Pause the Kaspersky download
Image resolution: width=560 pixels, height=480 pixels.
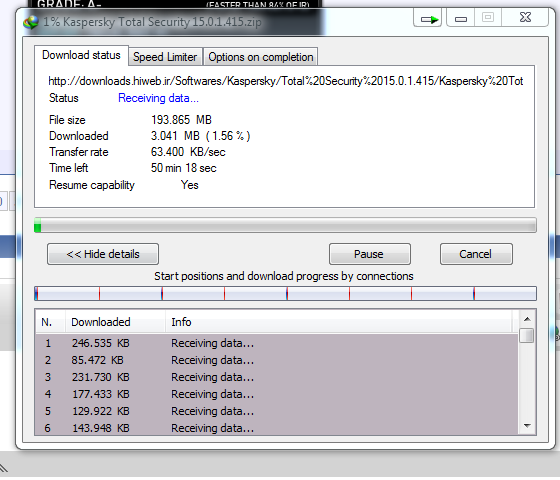tap(370, 254)
